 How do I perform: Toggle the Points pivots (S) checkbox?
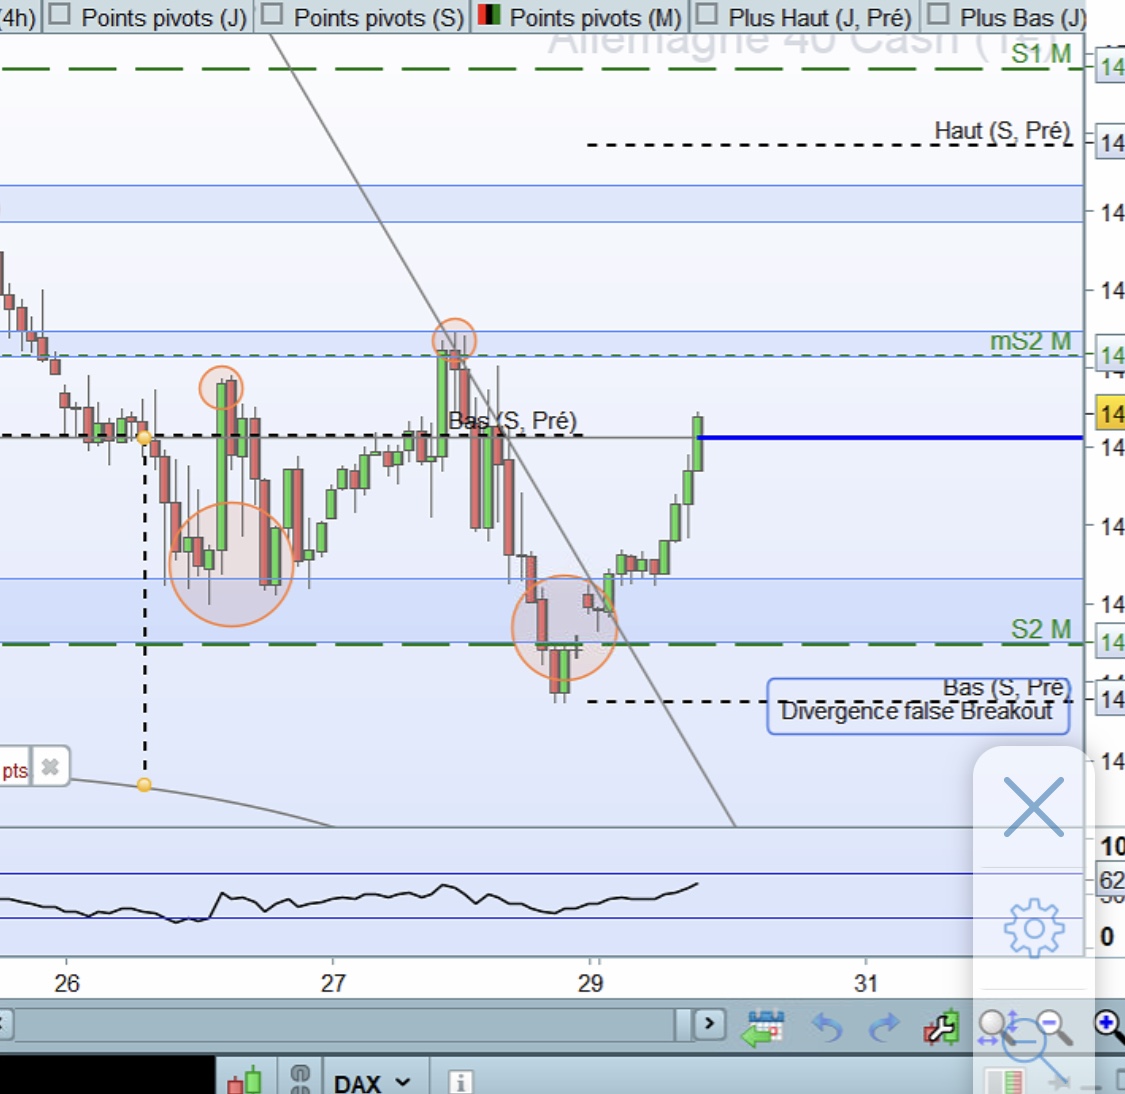(273, 14)
